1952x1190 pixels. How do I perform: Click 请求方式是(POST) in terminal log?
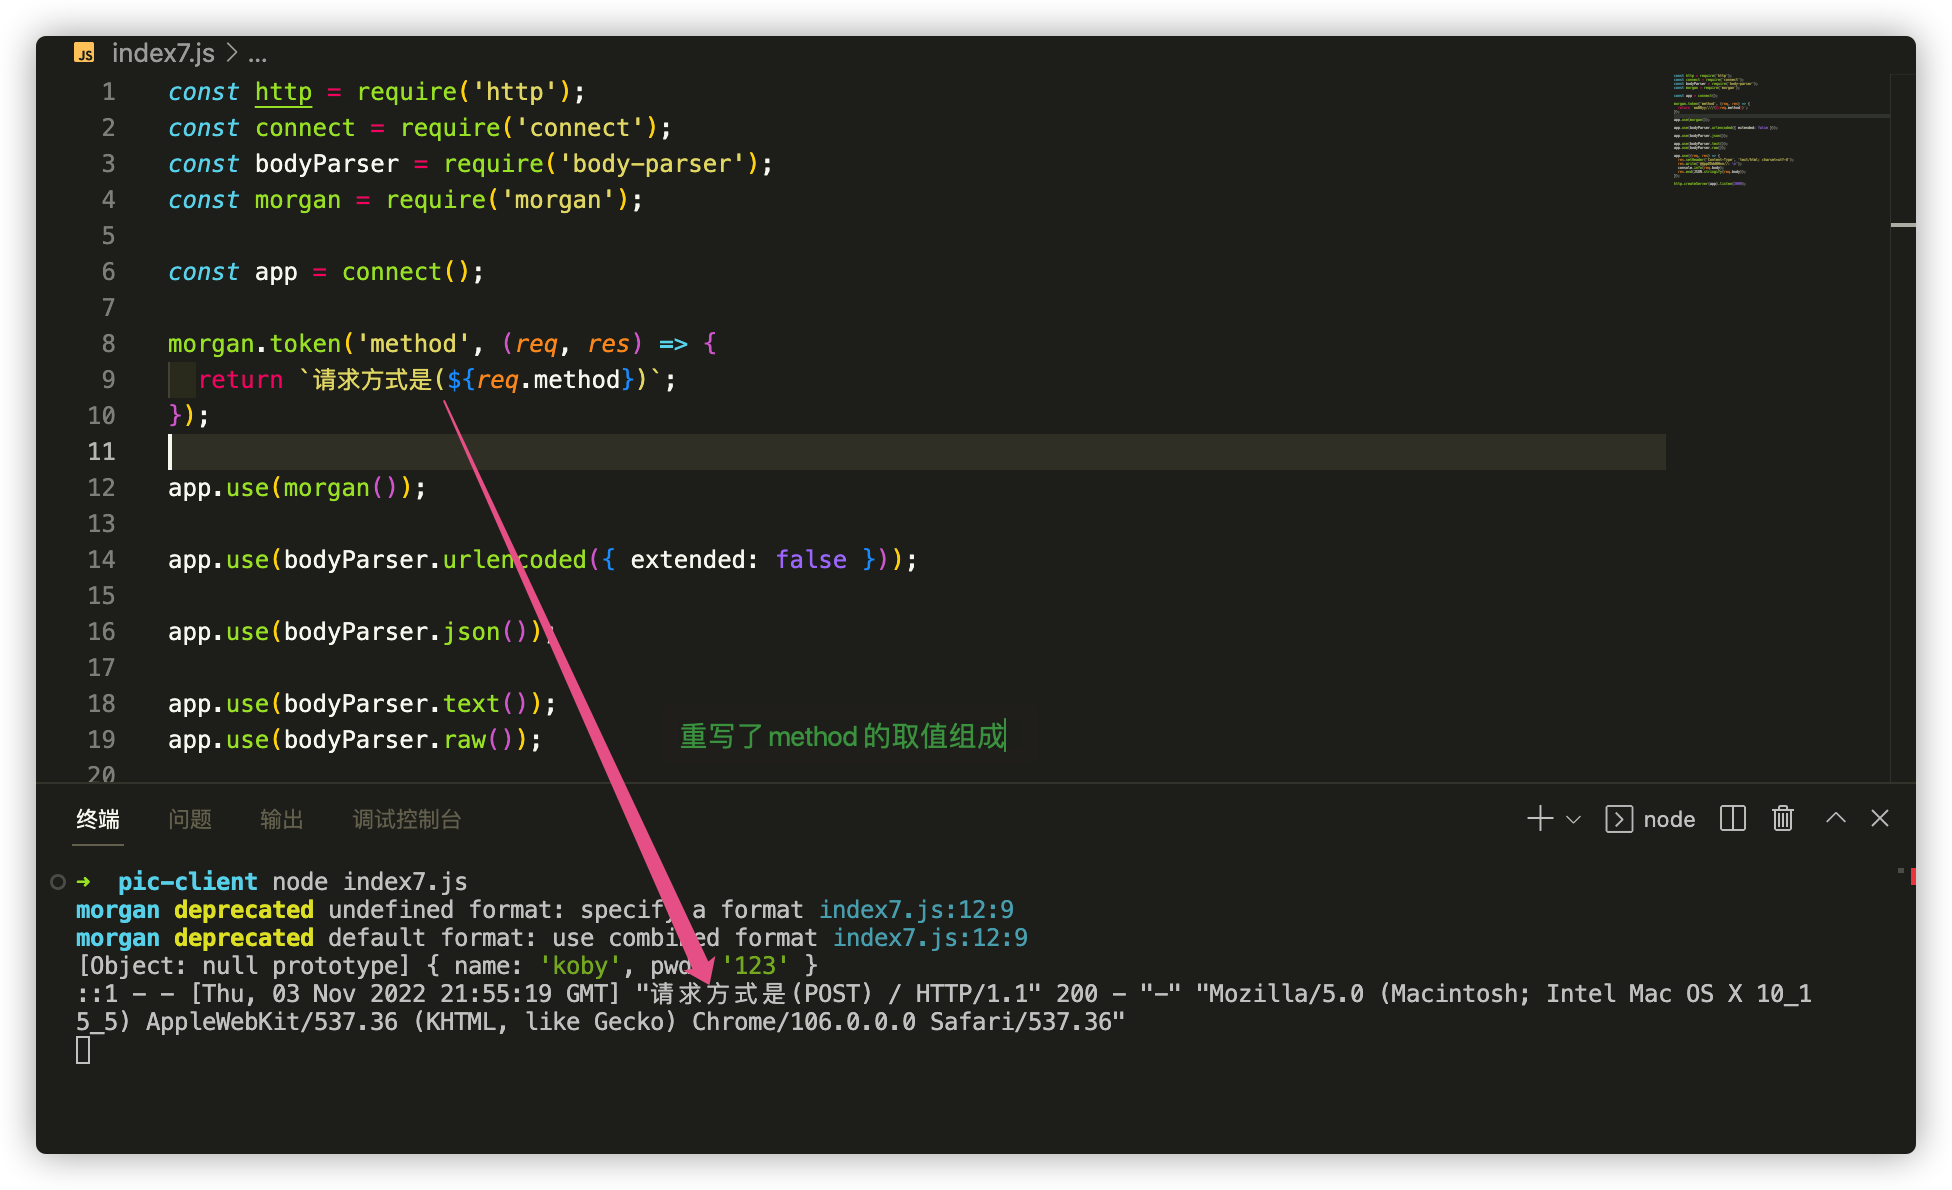761,993
